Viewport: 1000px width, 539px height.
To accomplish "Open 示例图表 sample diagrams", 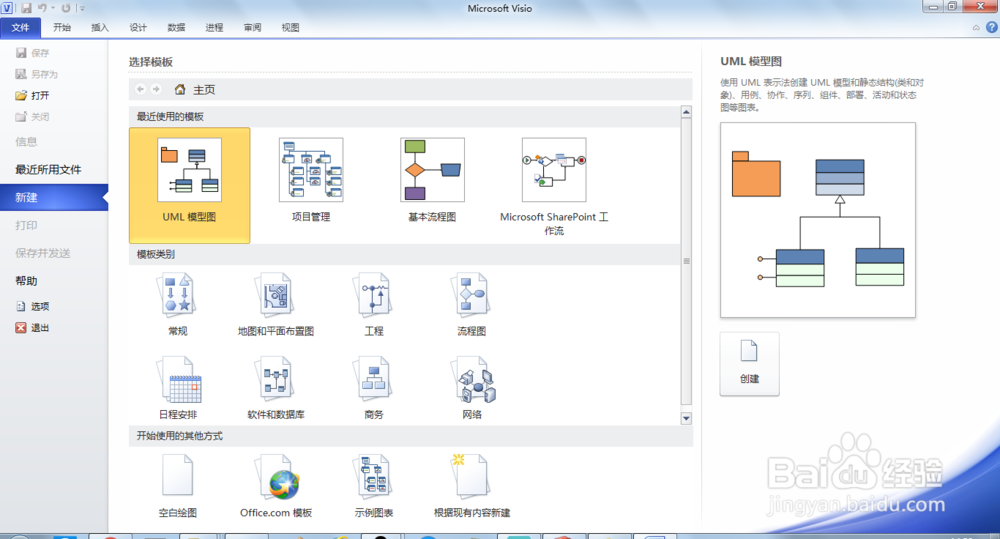I will pos(374,486).
